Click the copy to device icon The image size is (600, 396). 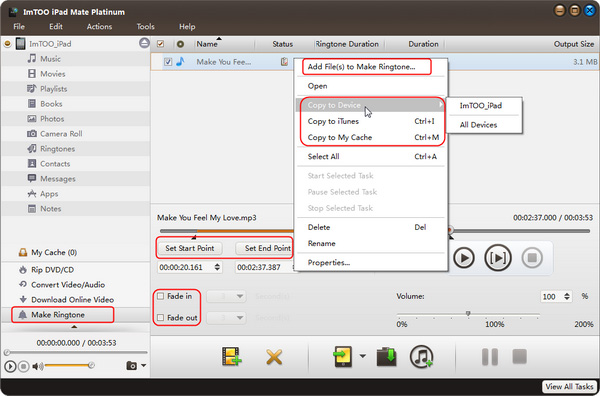tap(342, 356)
